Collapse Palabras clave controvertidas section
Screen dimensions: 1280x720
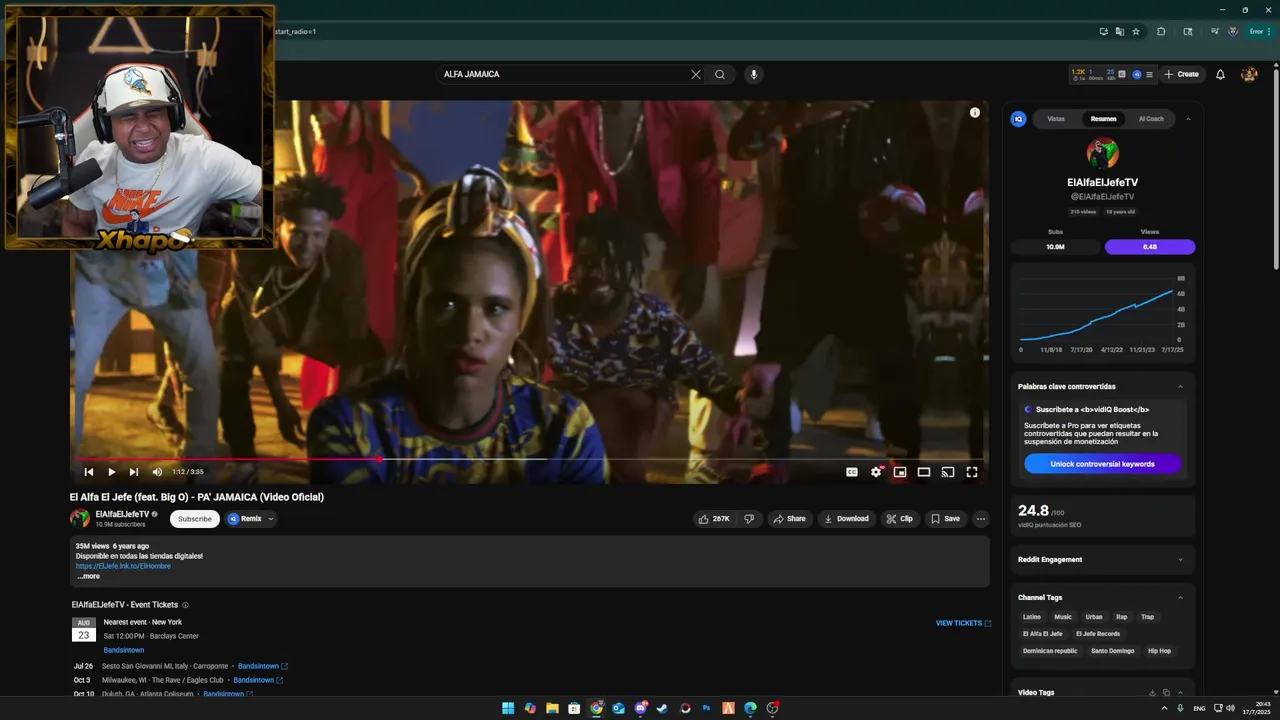pyautogui.click(x=1180, y=386)
